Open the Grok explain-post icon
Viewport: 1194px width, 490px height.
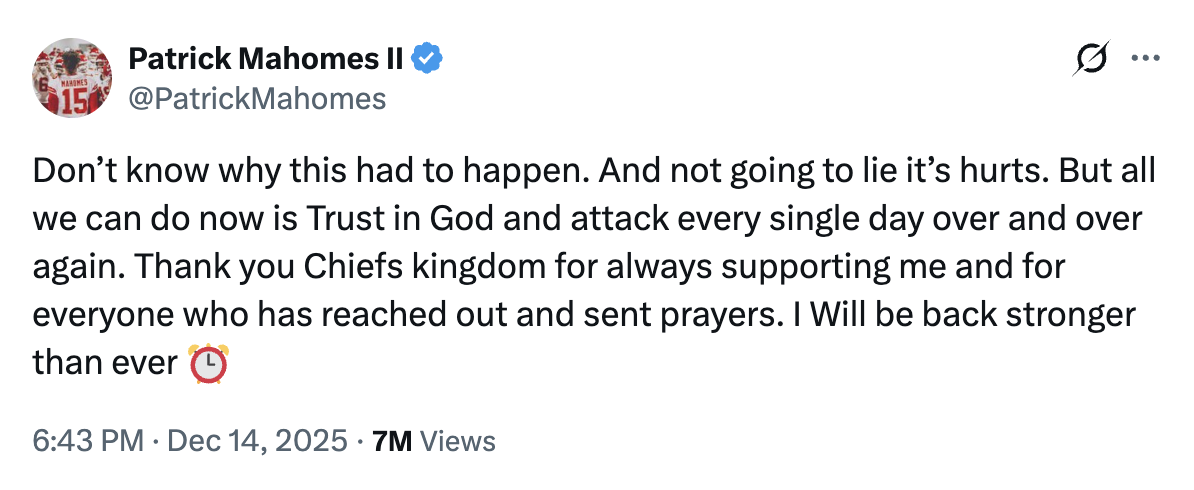pos(1090,58)
